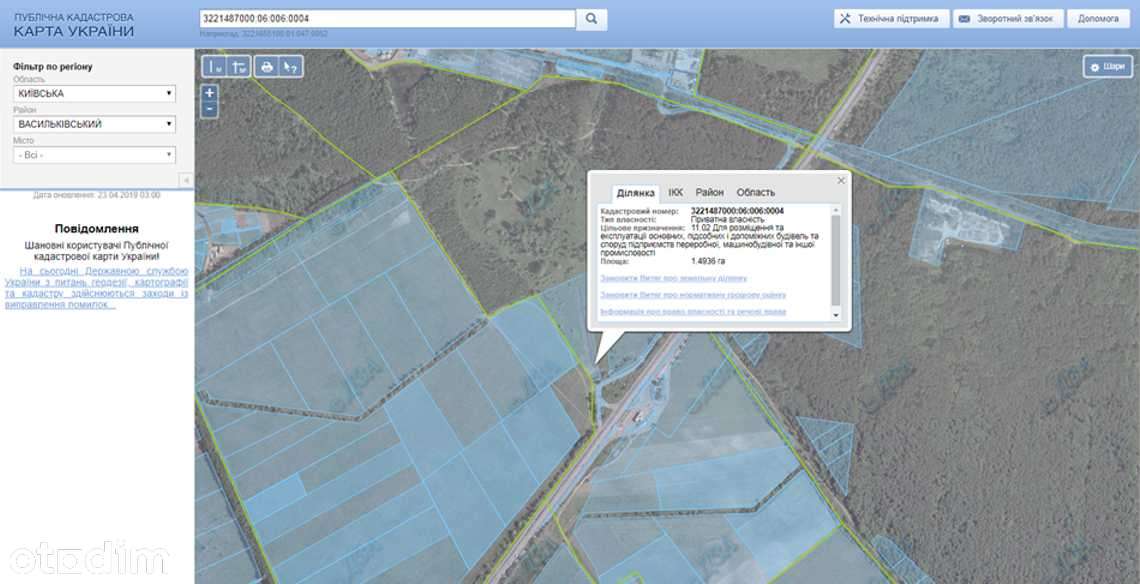Open link to order normative valuation extract
The width and height of the screenshot is (1140, 584).
693,295
